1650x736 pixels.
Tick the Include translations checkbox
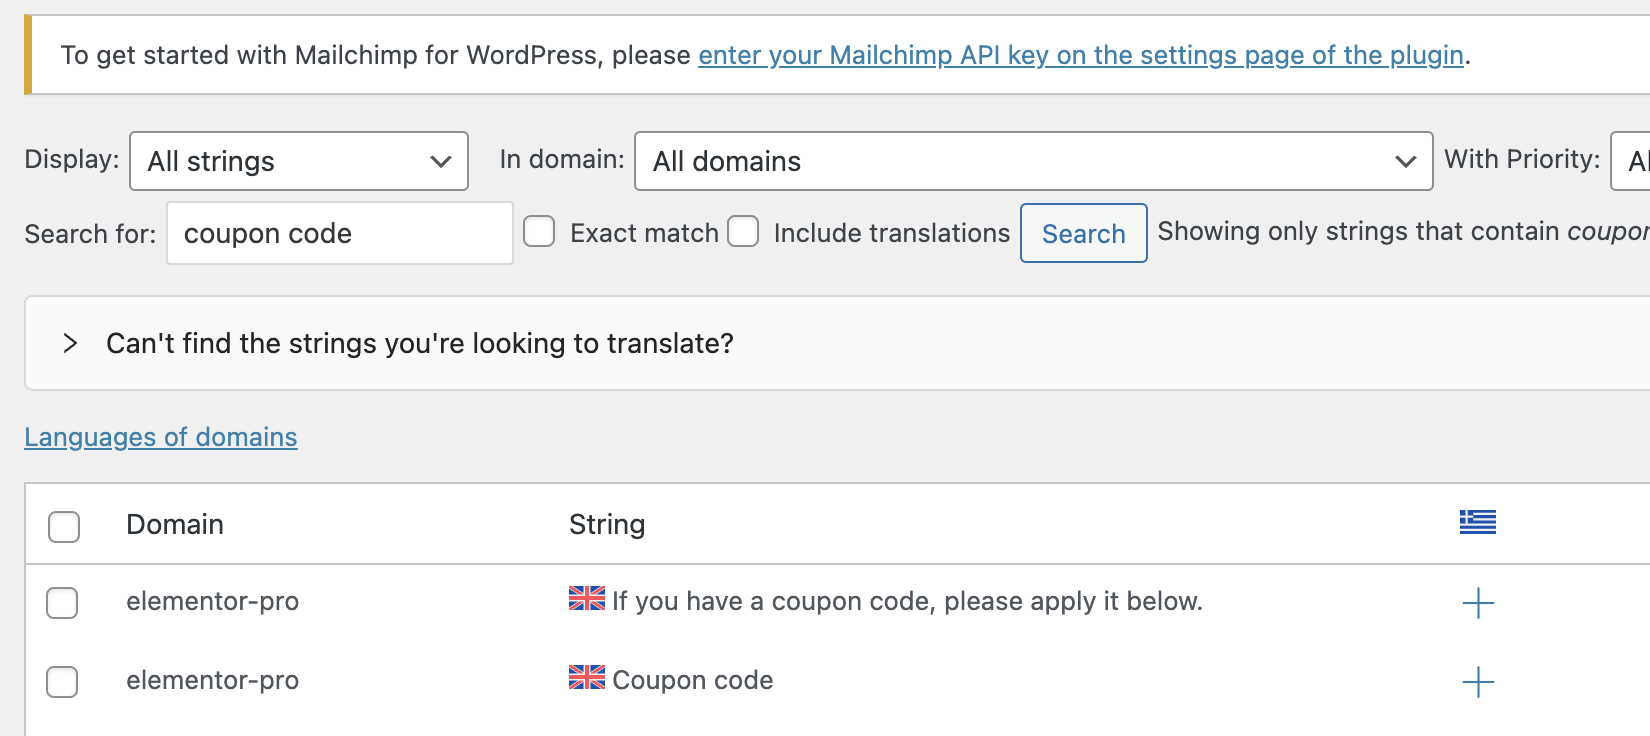point(743,232)
